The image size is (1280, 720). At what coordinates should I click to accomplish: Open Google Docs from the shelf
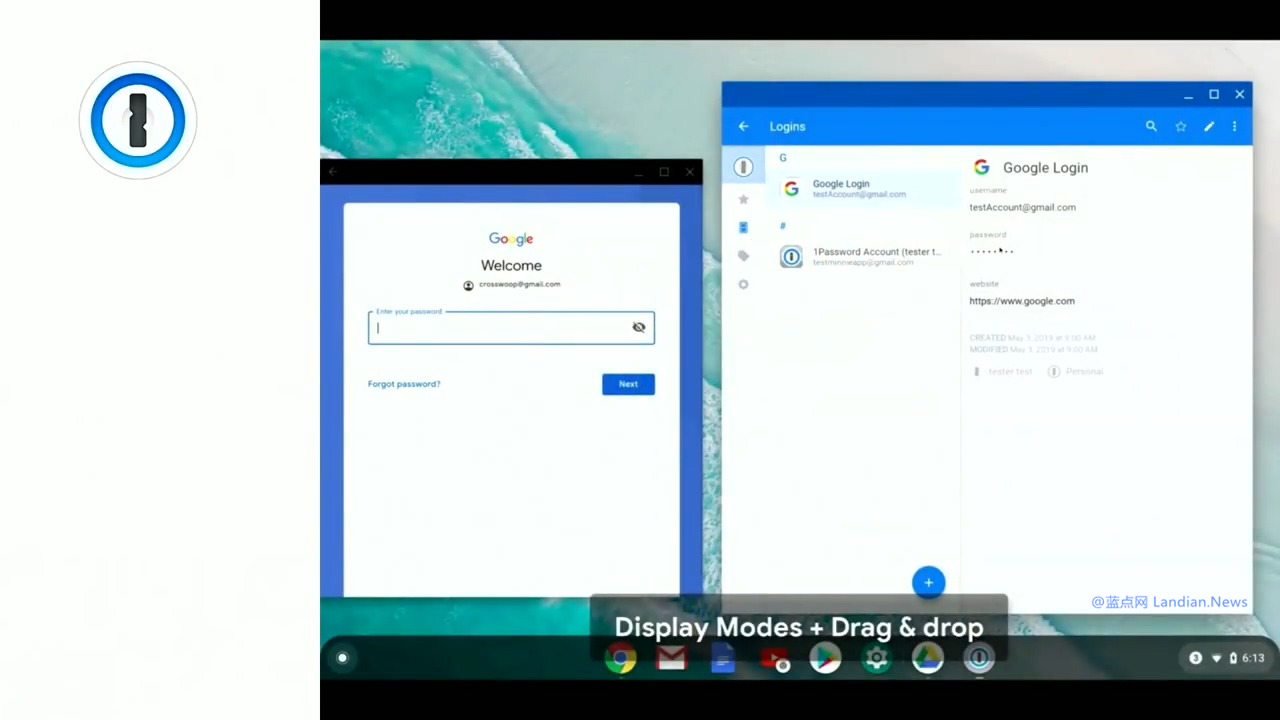723,658
